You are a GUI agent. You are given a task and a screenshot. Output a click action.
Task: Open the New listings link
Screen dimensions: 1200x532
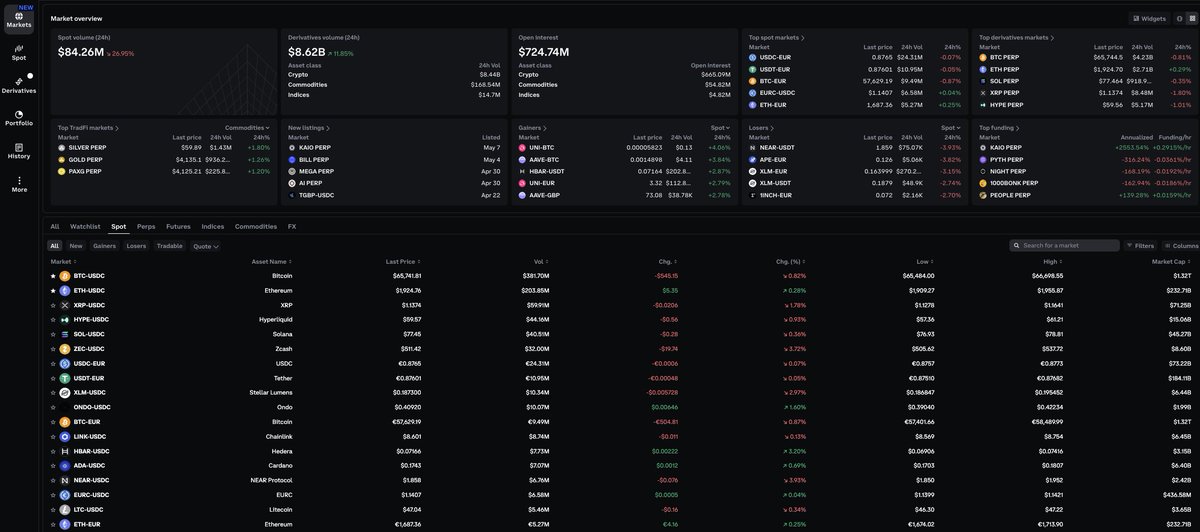tap(309, 128)
